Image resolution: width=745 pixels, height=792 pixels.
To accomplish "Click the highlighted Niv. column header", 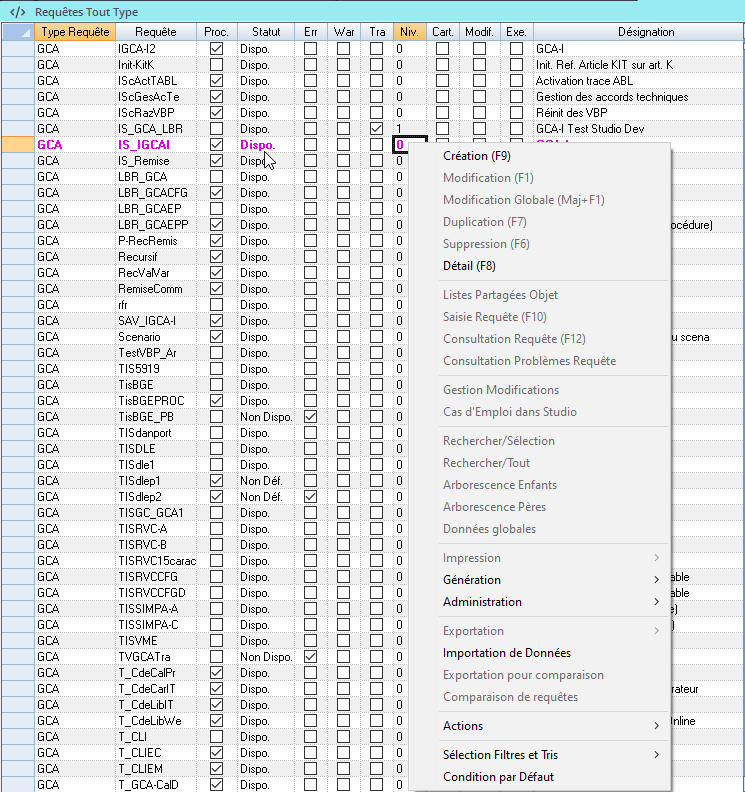I will pyautogui.click(x=409, y=32).
